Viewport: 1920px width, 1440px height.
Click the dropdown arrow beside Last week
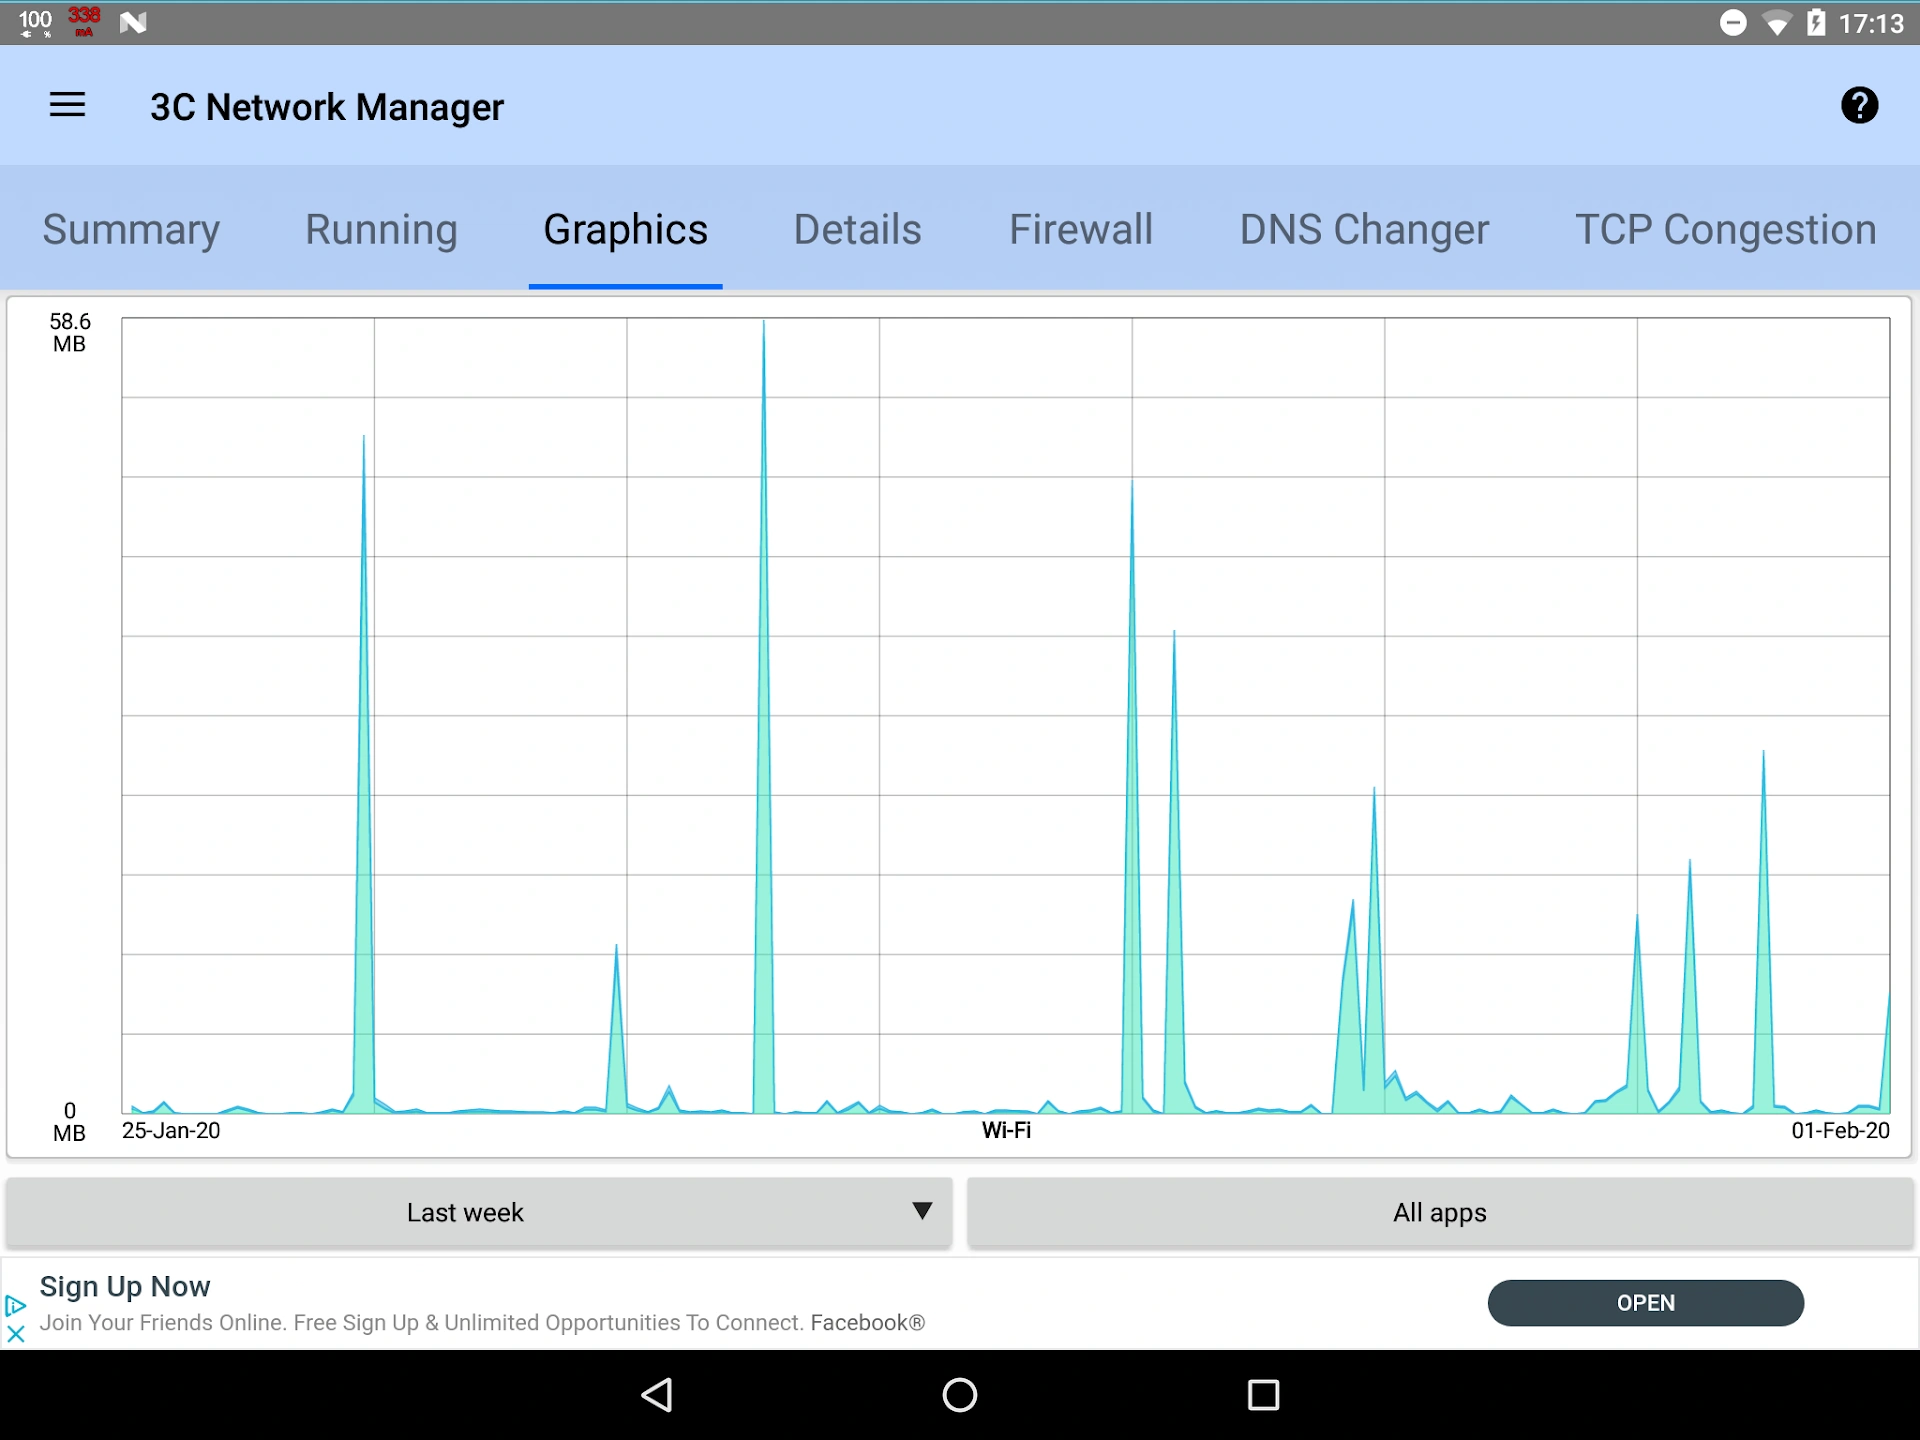point(922,1211)
